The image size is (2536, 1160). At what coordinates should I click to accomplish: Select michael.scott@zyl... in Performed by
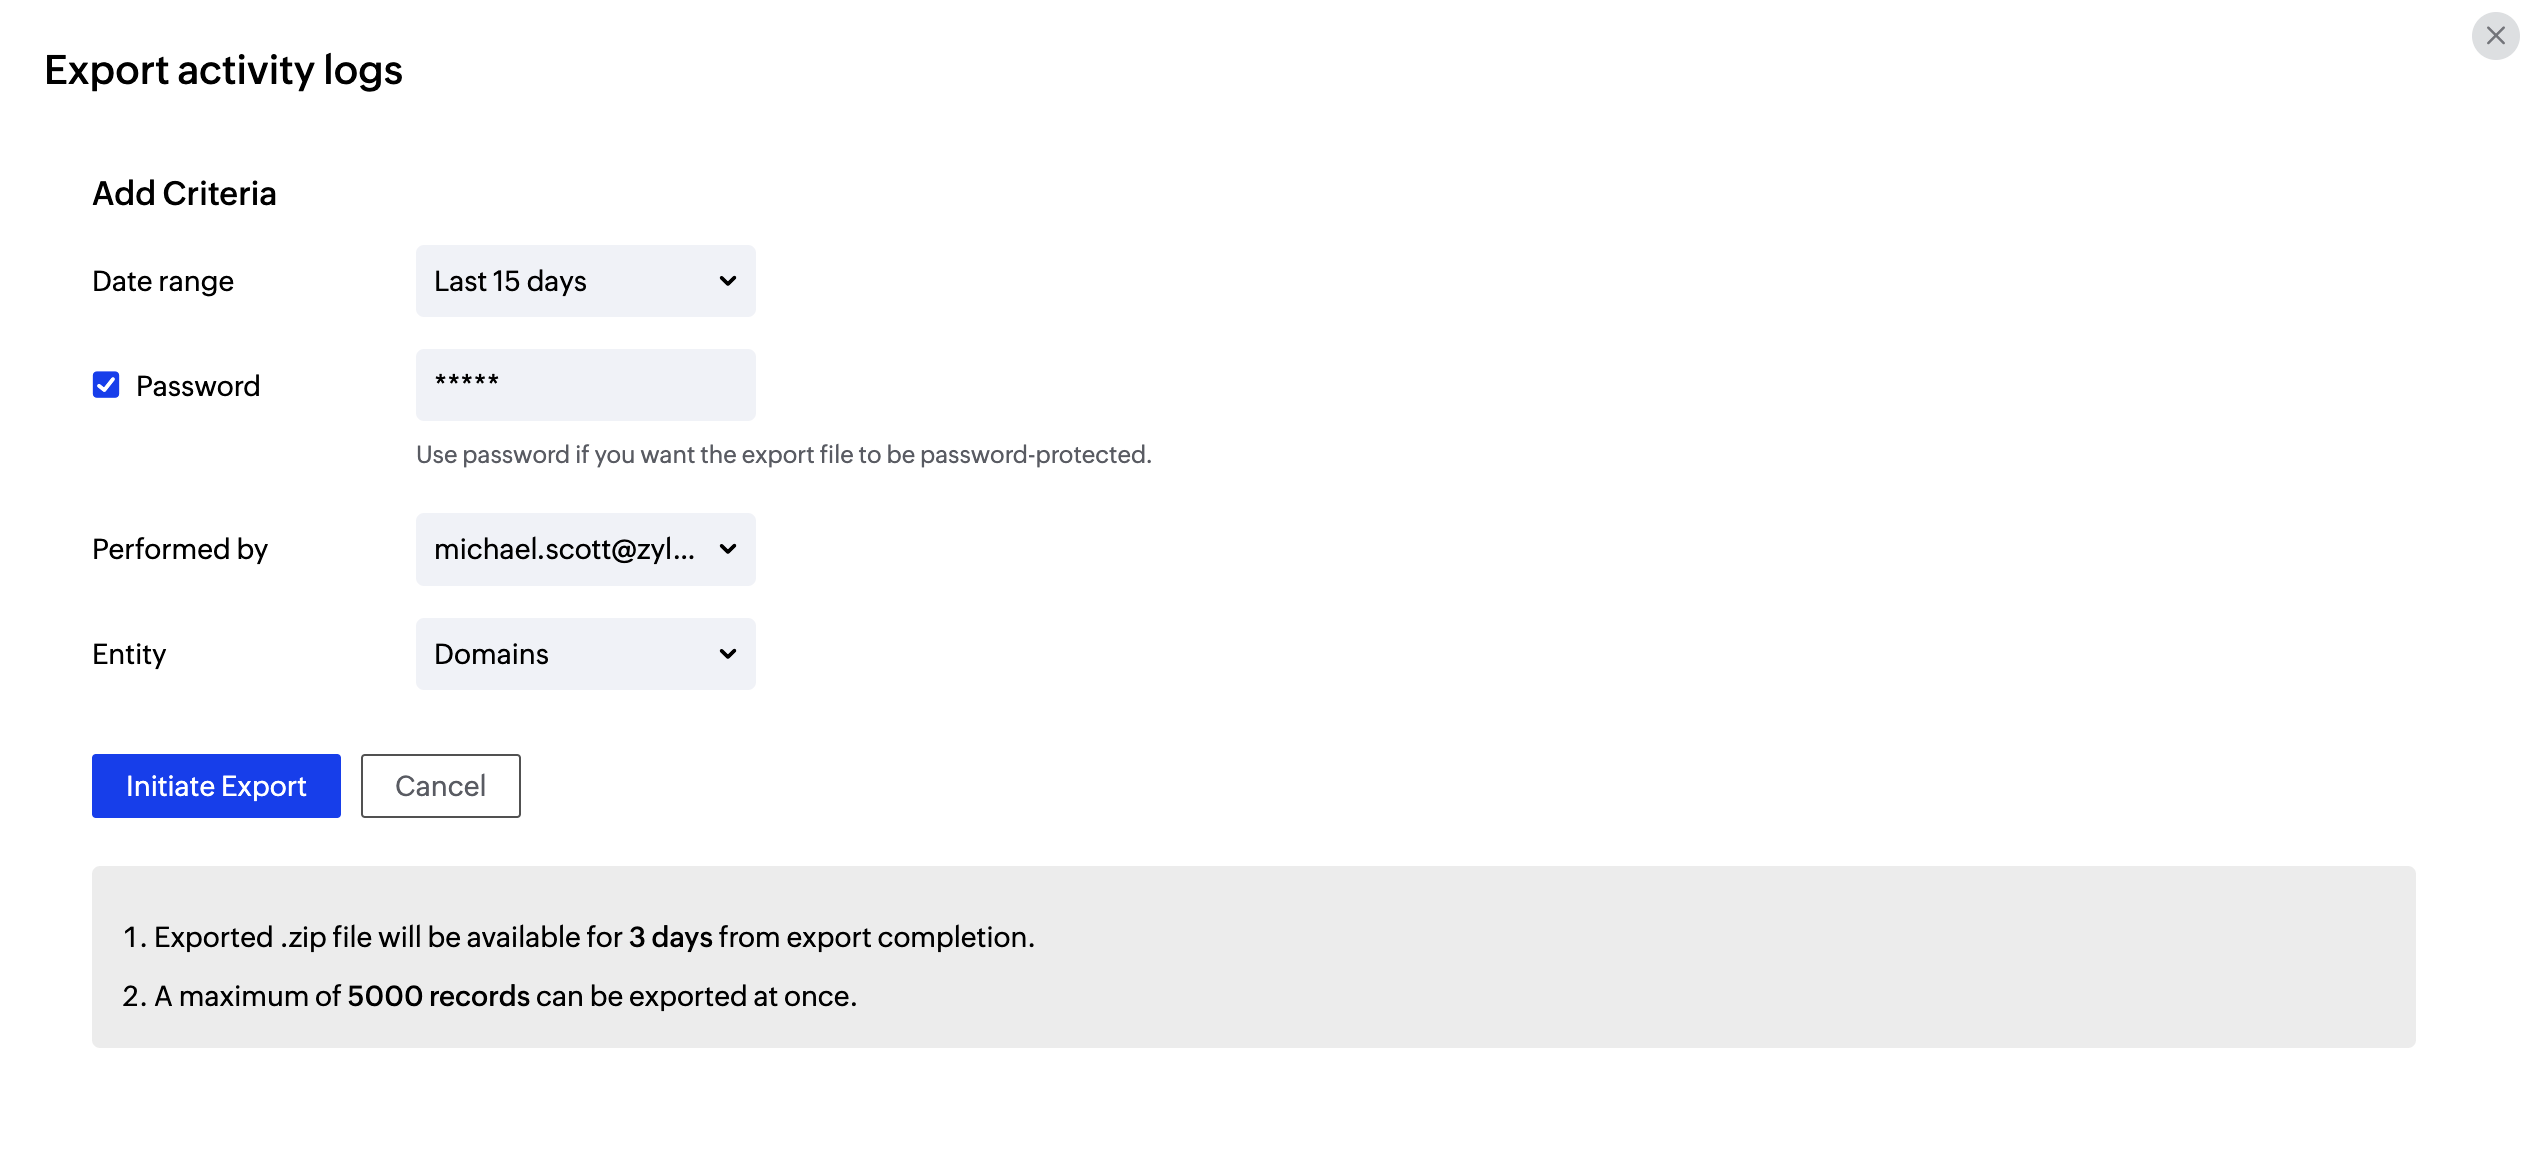click(585, 549)
